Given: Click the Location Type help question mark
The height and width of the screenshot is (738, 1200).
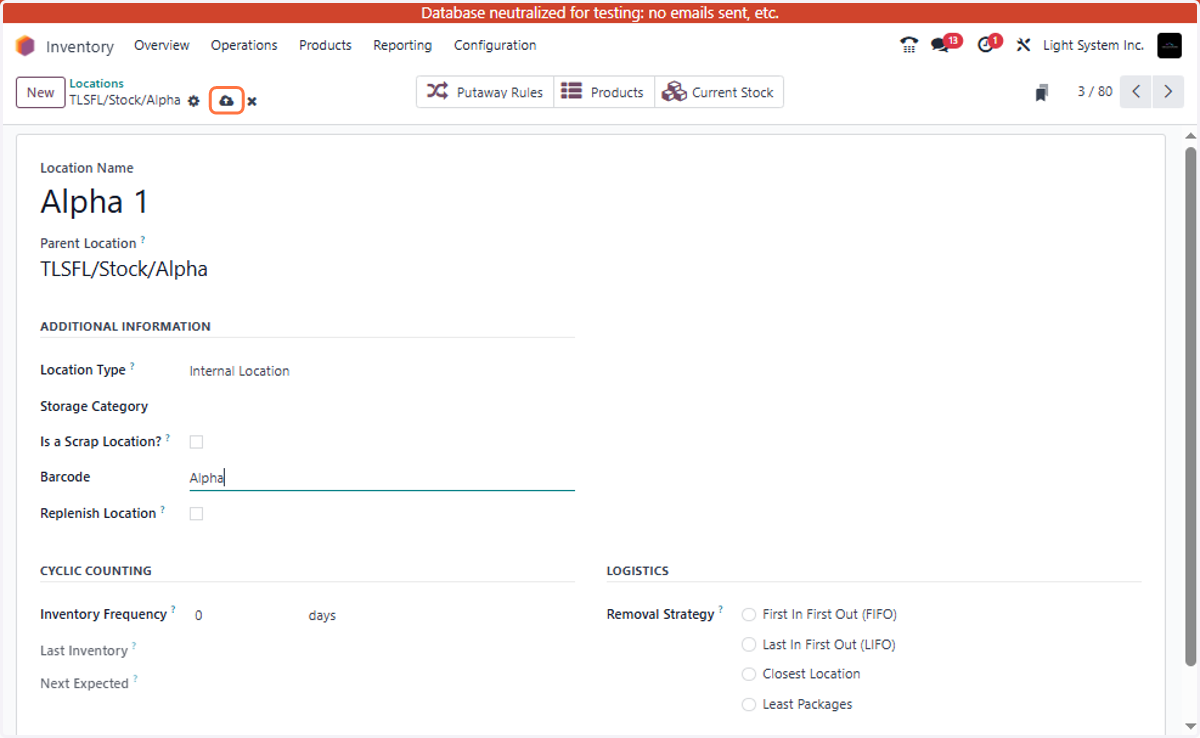Looking at the screenshot, I should pos(132,366).
